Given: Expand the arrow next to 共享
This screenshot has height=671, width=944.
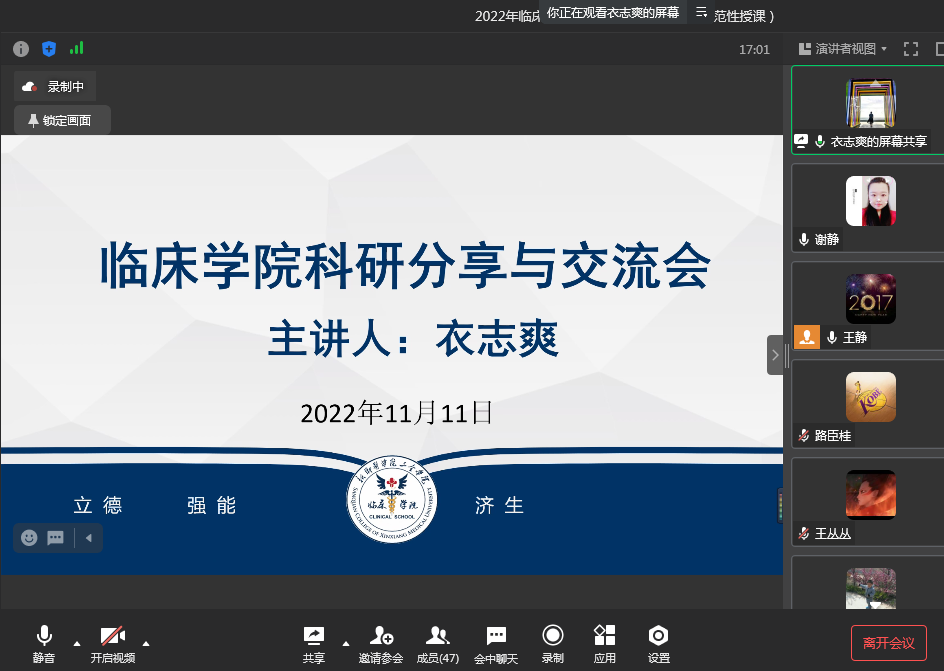Looking at the screenshot, I should coord(346,642).
